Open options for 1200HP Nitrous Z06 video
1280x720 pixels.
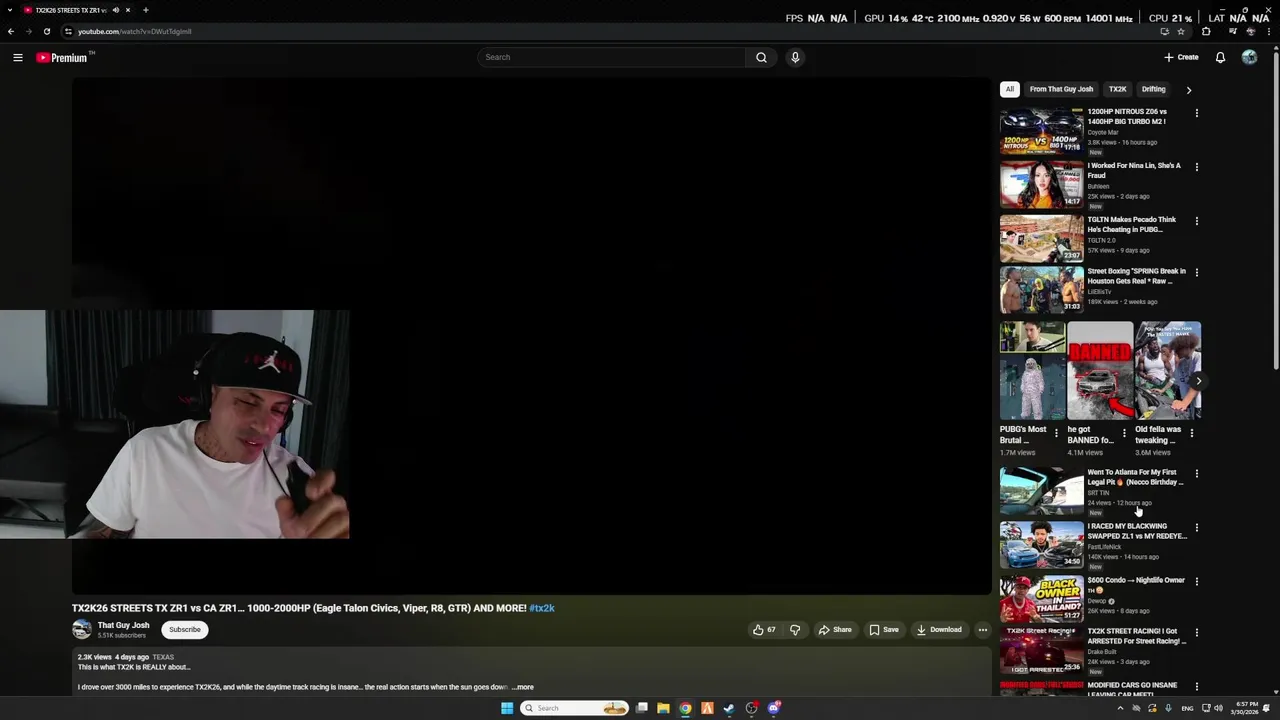pyautogui.click(x=1196, y=113)
